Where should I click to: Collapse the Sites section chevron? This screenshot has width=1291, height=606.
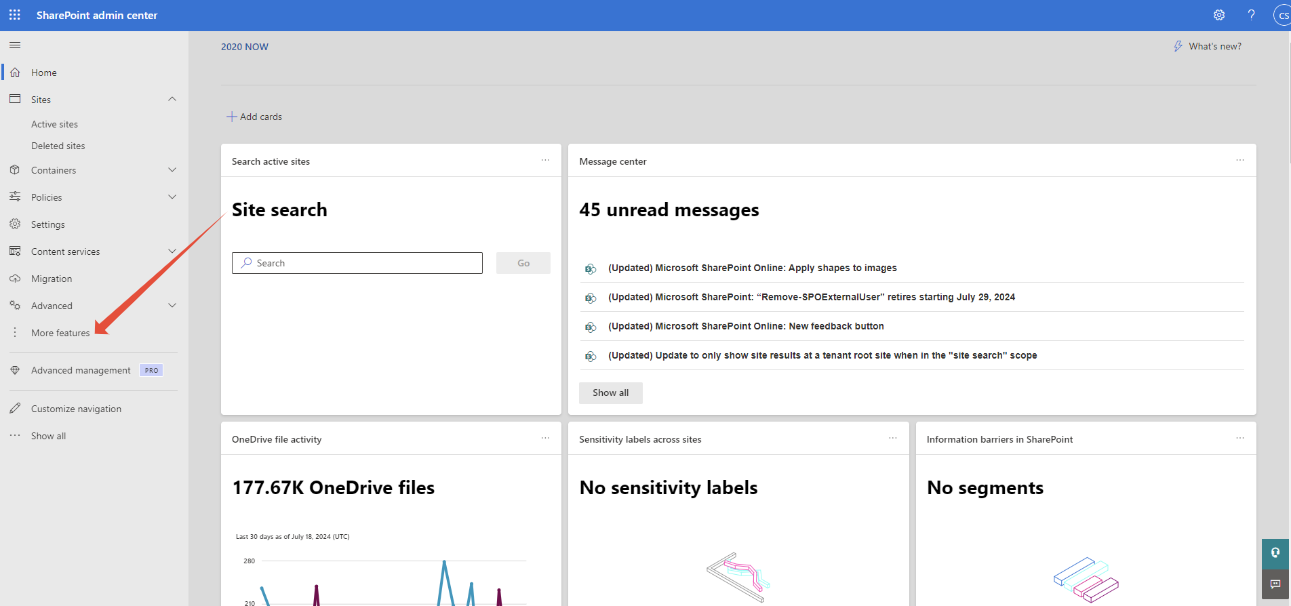click(x=172, y=99)
